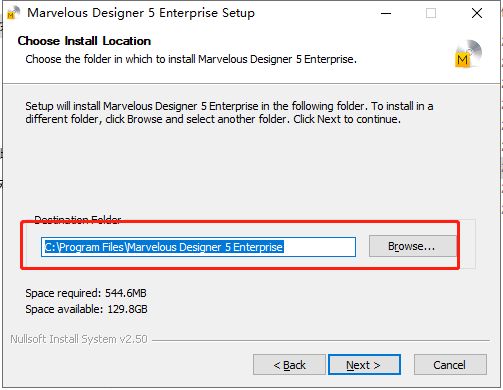503x390 pixels.
Task: Click the Space required: 544.6MB text
Action: (x=86, y=293)
